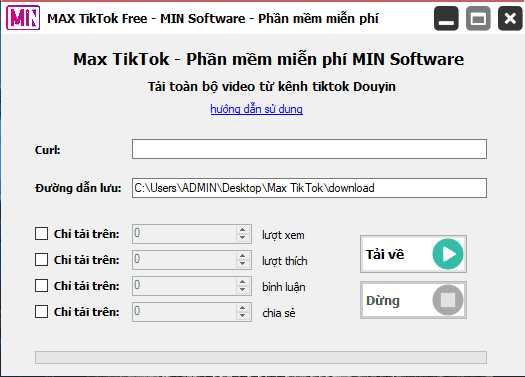Click the Dừng button label
The height and width of the screenshot is (377, 525).
383,300
